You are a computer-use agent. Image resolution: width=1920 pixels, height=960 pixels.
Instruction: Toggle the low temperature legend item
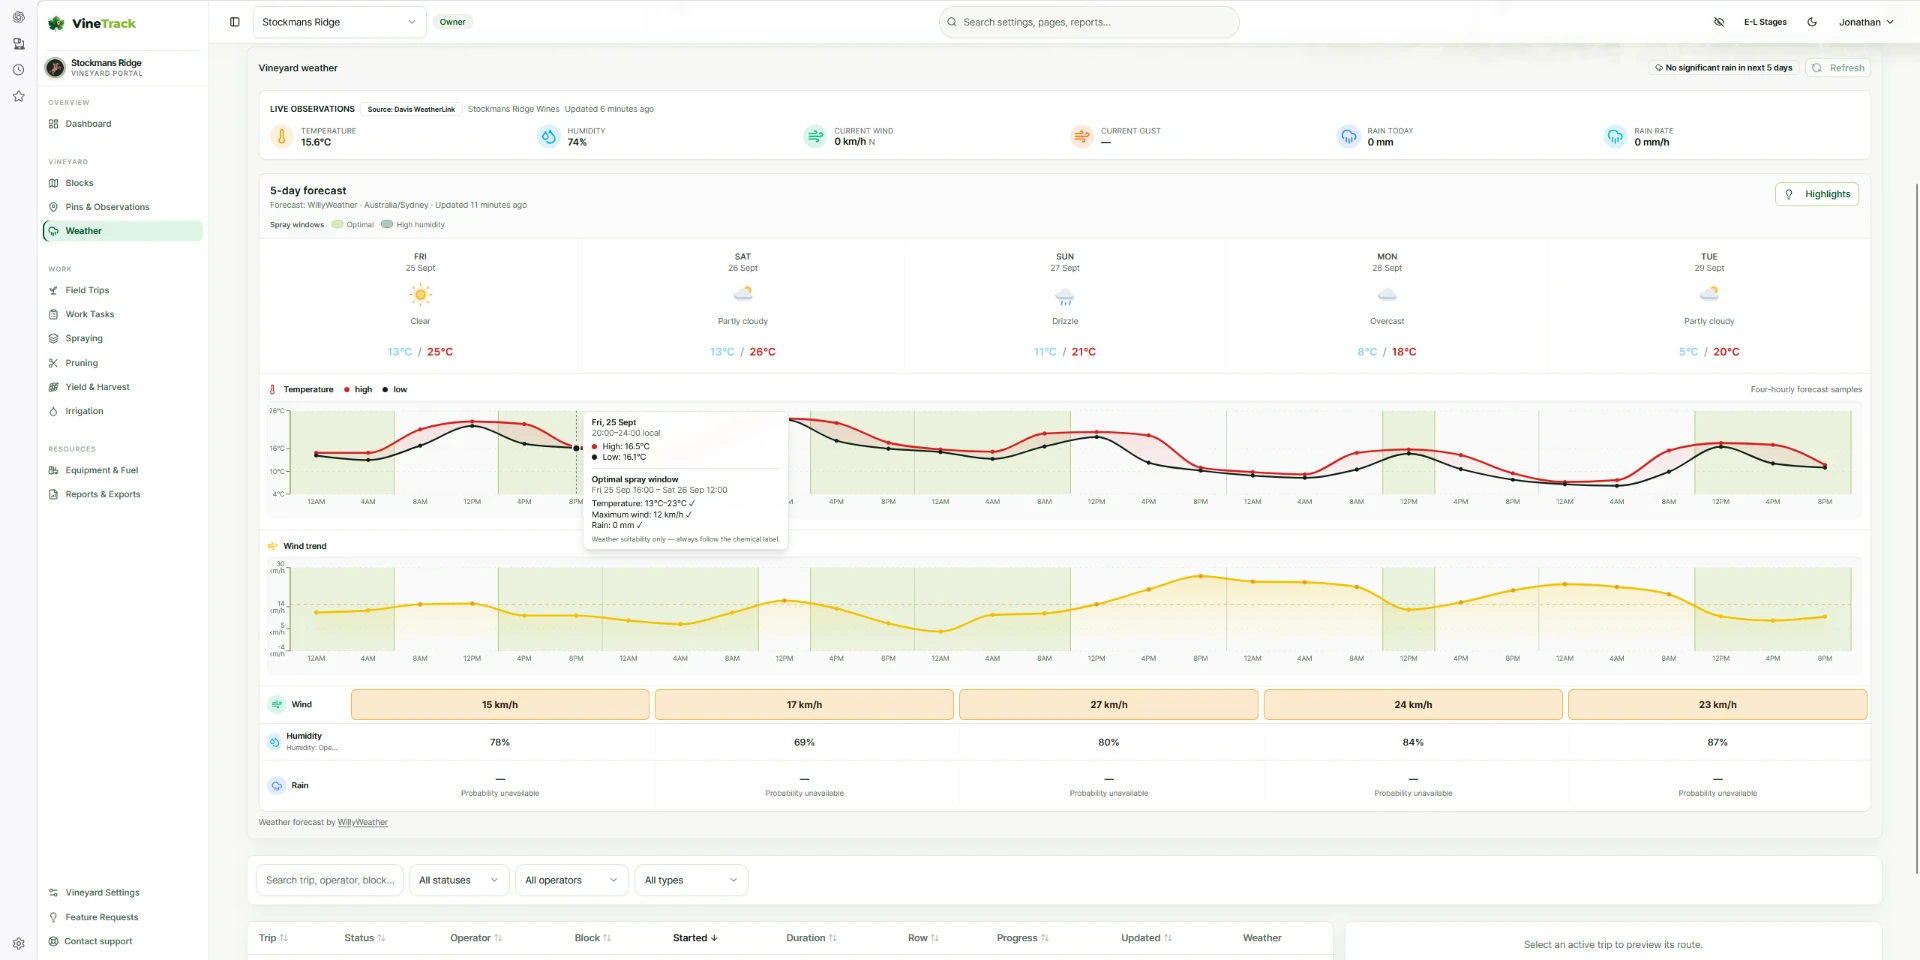point(395,390)
